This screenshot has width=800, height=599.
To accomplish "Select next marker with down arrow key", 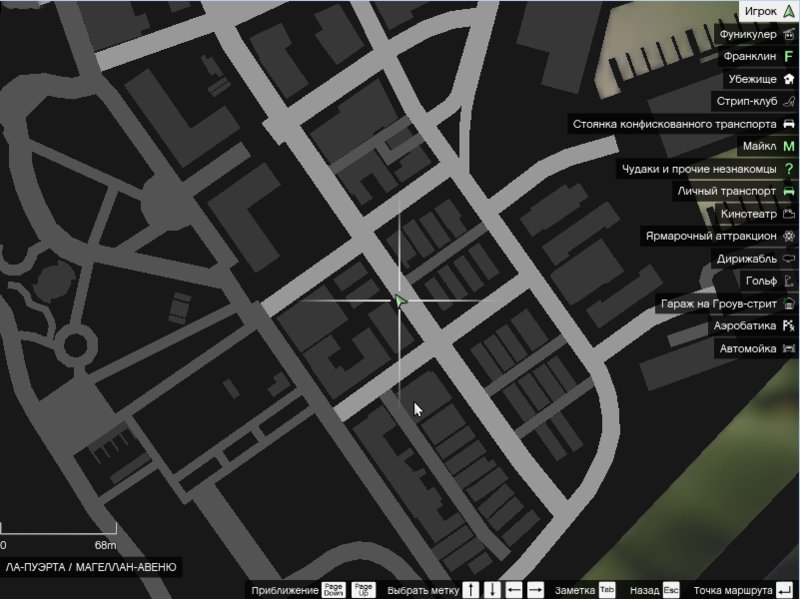I will click(492, 590).
